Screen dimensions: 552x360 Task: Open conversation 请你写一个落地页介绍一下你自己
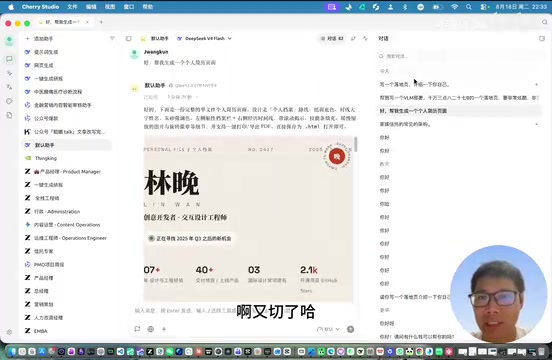[x=415, y=297]
